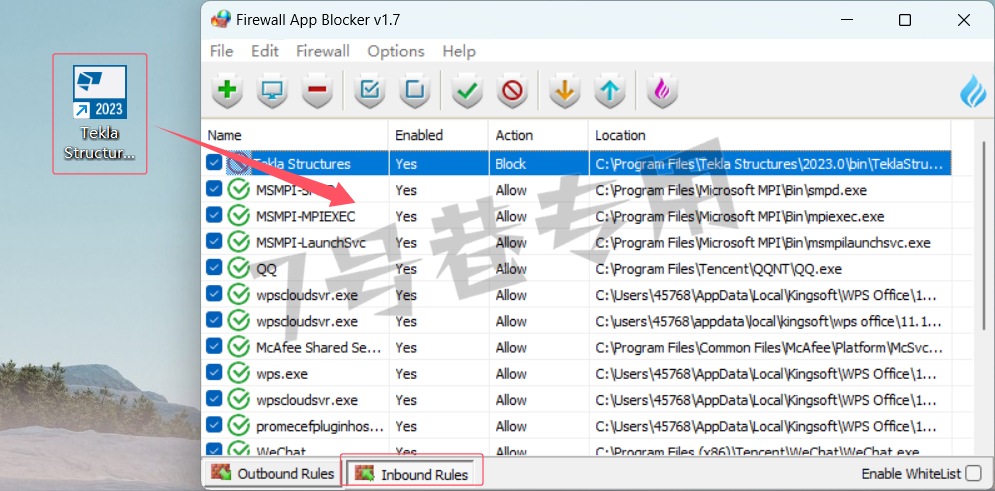Image resolution: width=995 pixels, height=491 pixels.
Task: Uncheck the McAfee Shared Se... rule checkbox
Action: (214, 347)
